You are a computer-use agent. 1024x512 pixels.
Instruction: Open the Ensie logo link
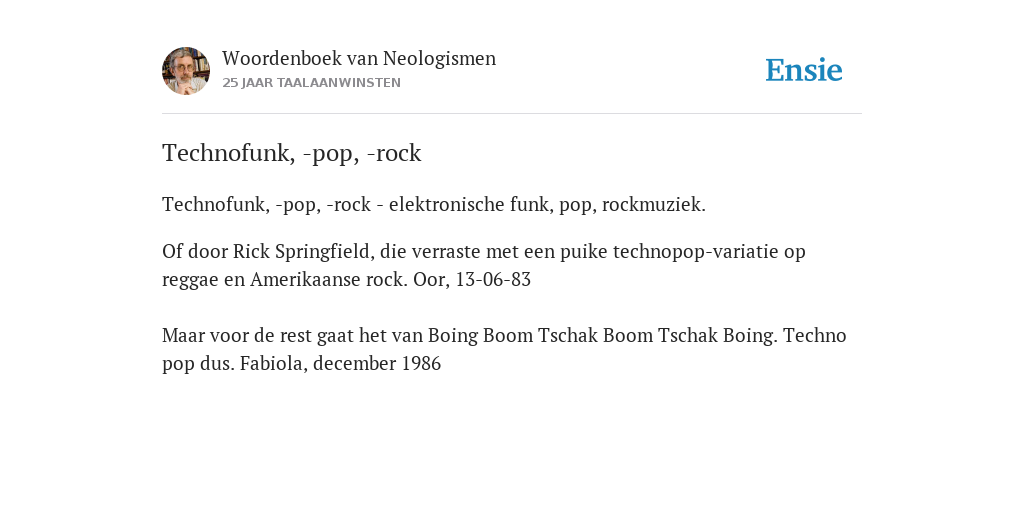tap(804, 71)
